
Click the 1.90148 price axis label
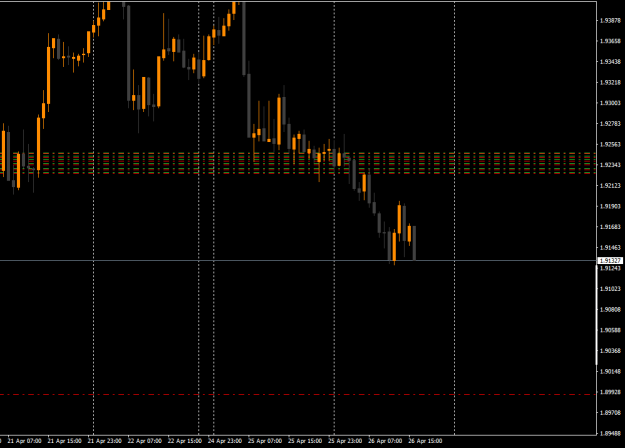(610, 372)
